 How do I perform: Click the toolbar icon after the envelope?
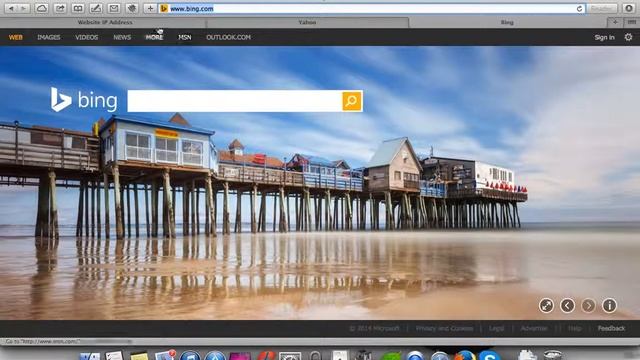(132, 9)
